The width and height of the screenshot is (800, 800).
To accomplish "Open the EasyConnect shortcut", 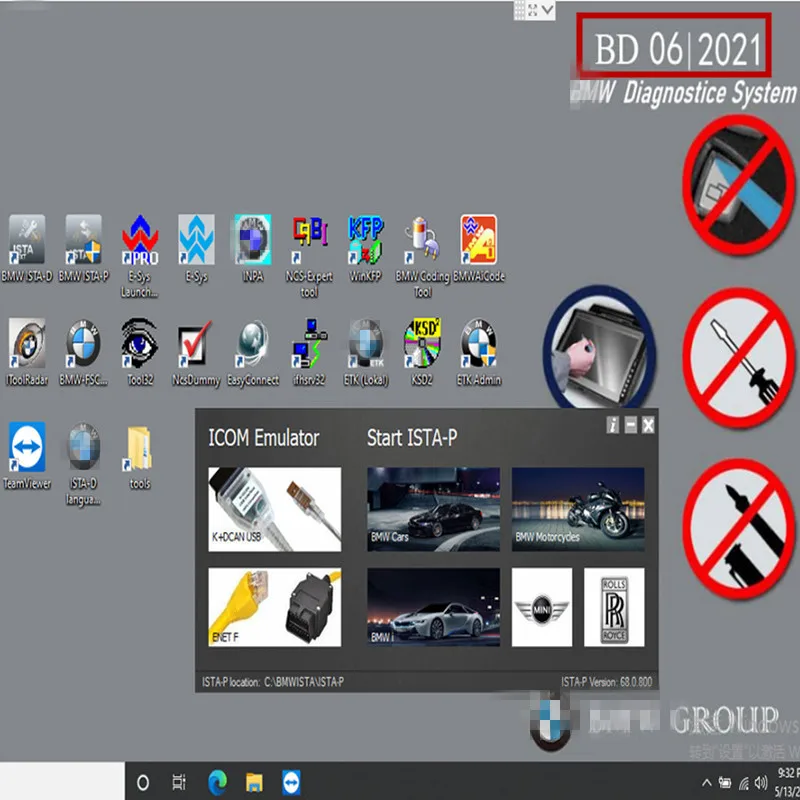I will click(253, 352).
